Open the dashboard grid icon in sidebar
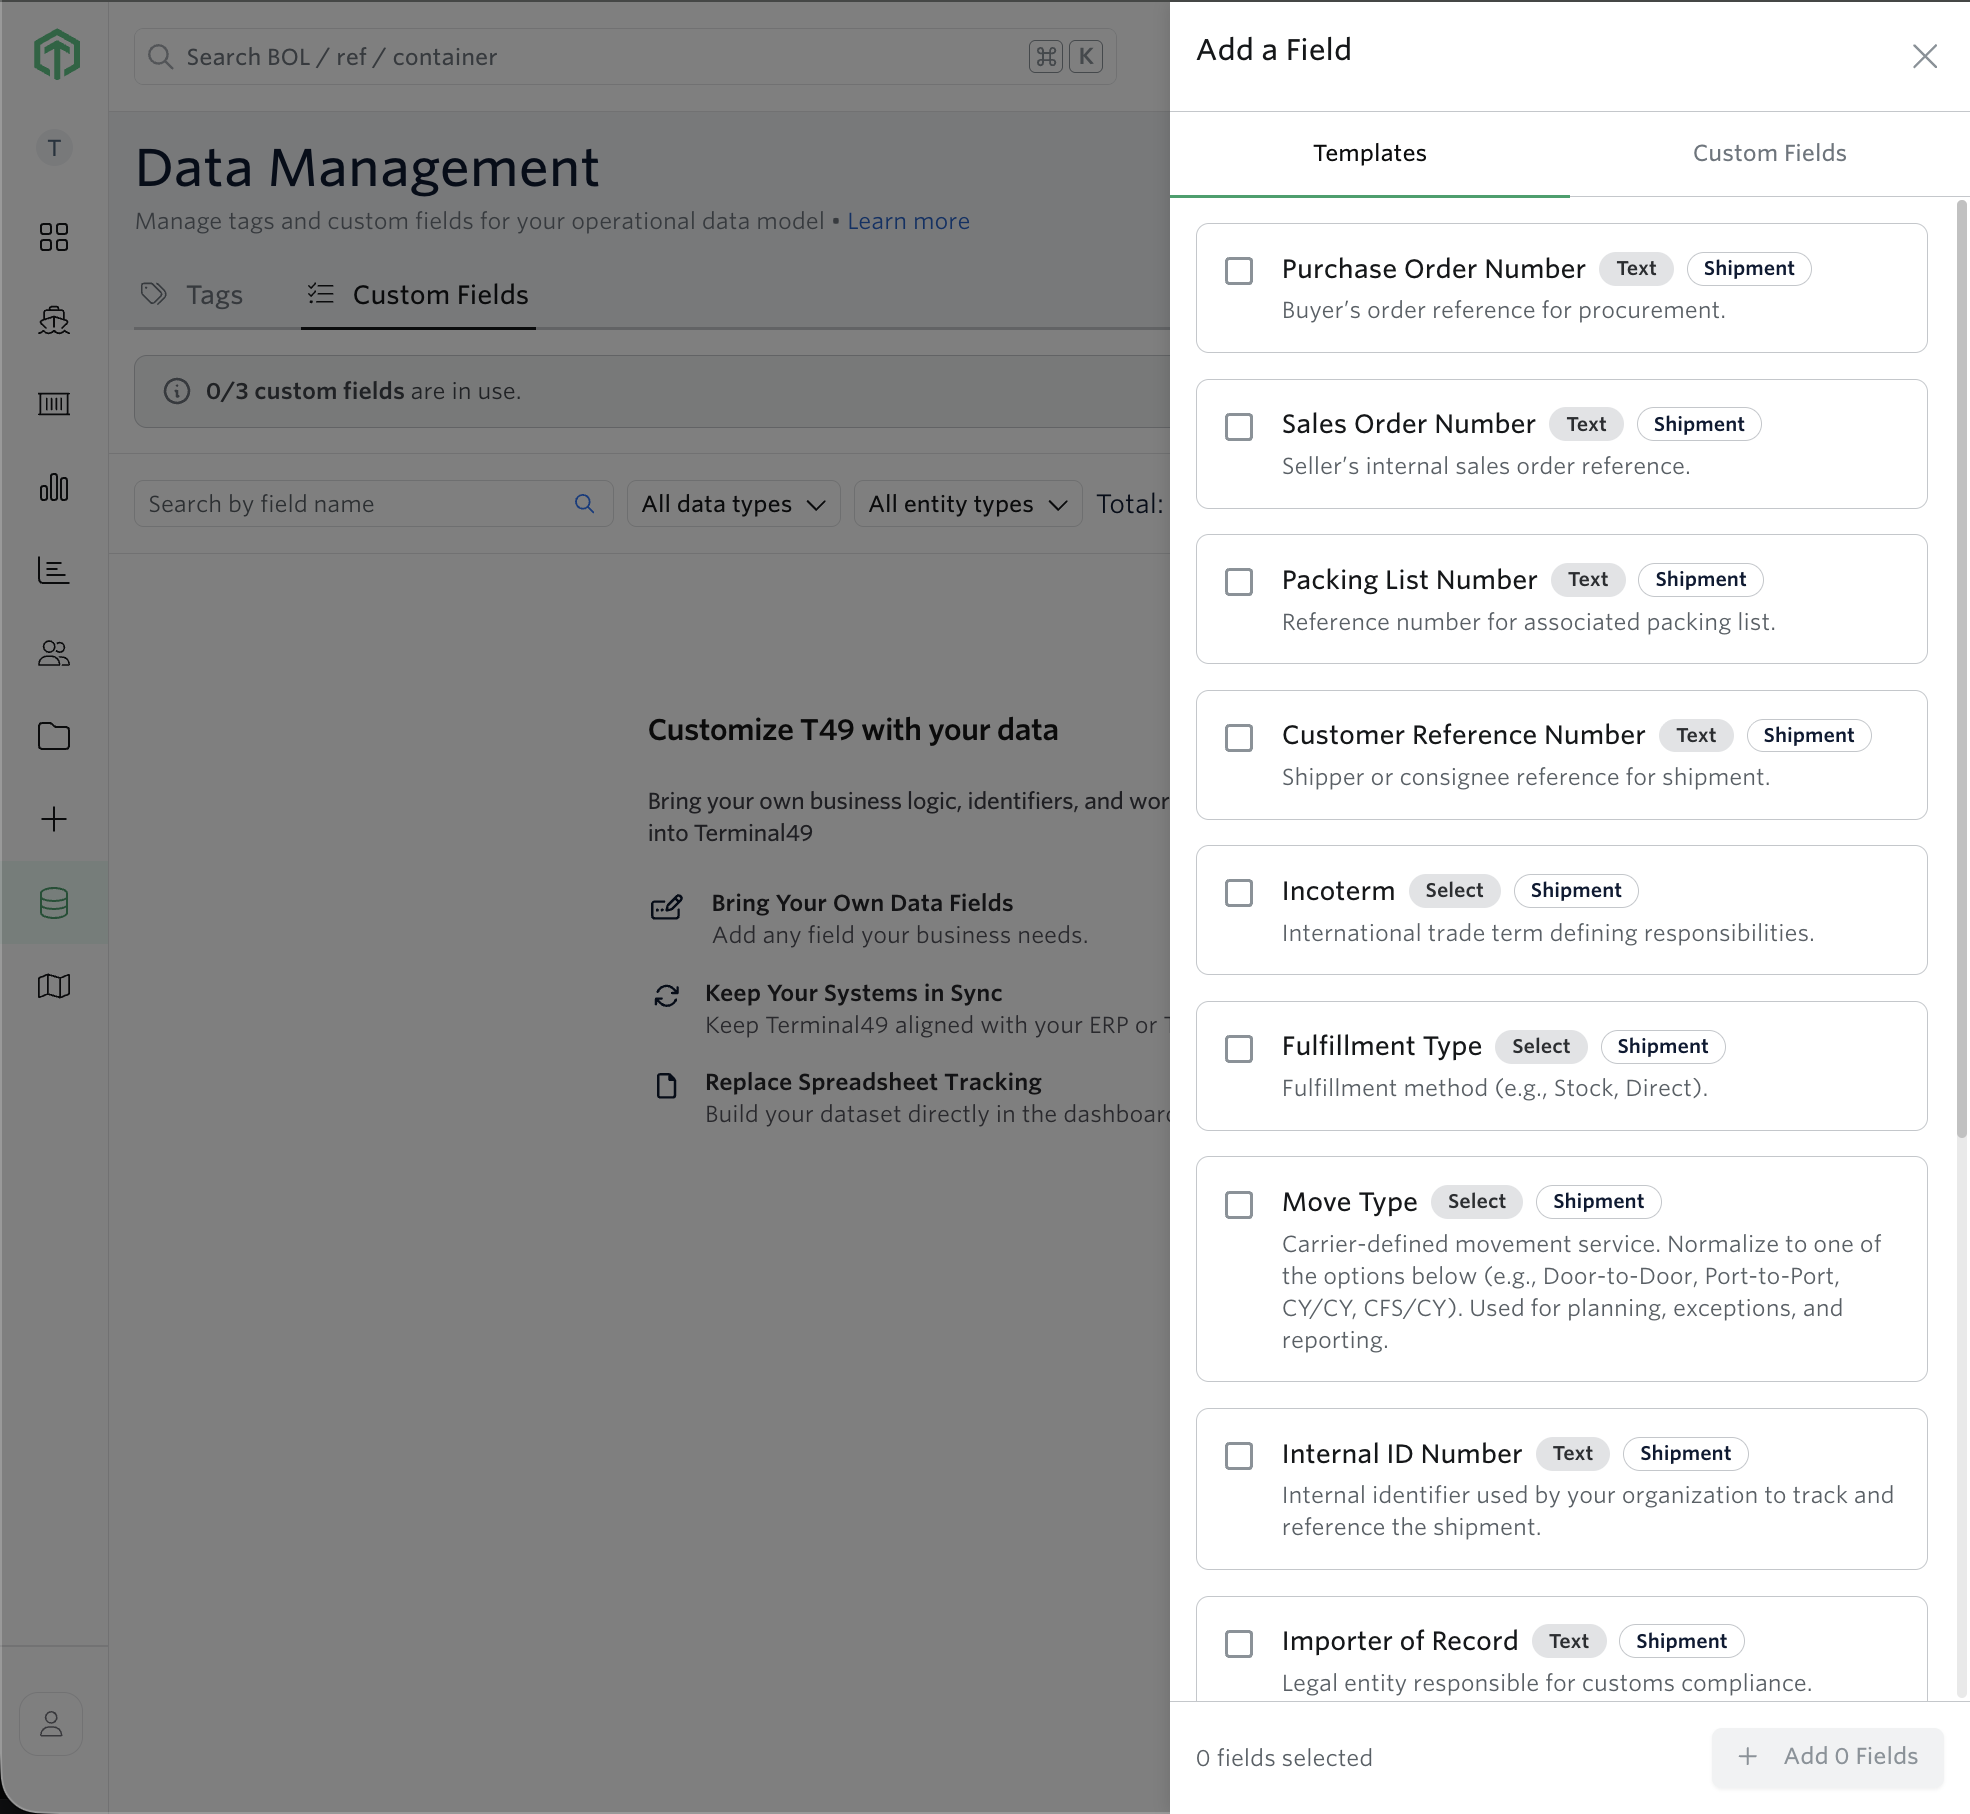Viewport: 1970px width, 1814px height. pos(54,237)
